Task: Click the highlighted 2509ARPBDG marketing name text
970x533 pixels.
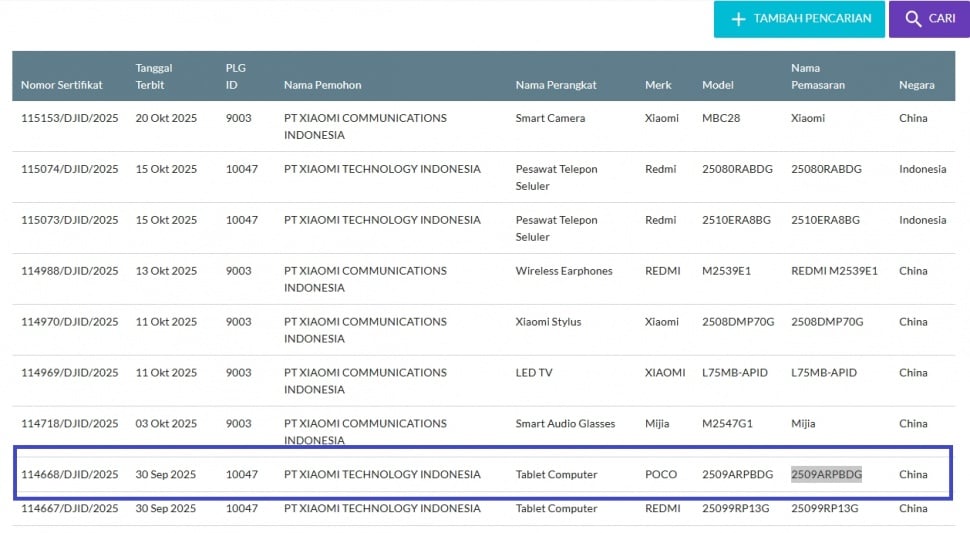Action: coord(826,474)
